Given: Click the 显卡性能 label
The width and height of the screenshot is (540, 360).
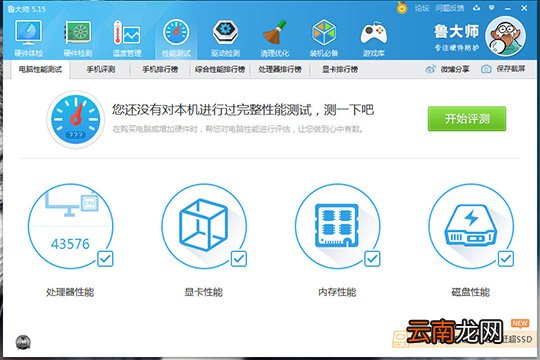Looking at the screenshot, I should click(x=204, y=292).
